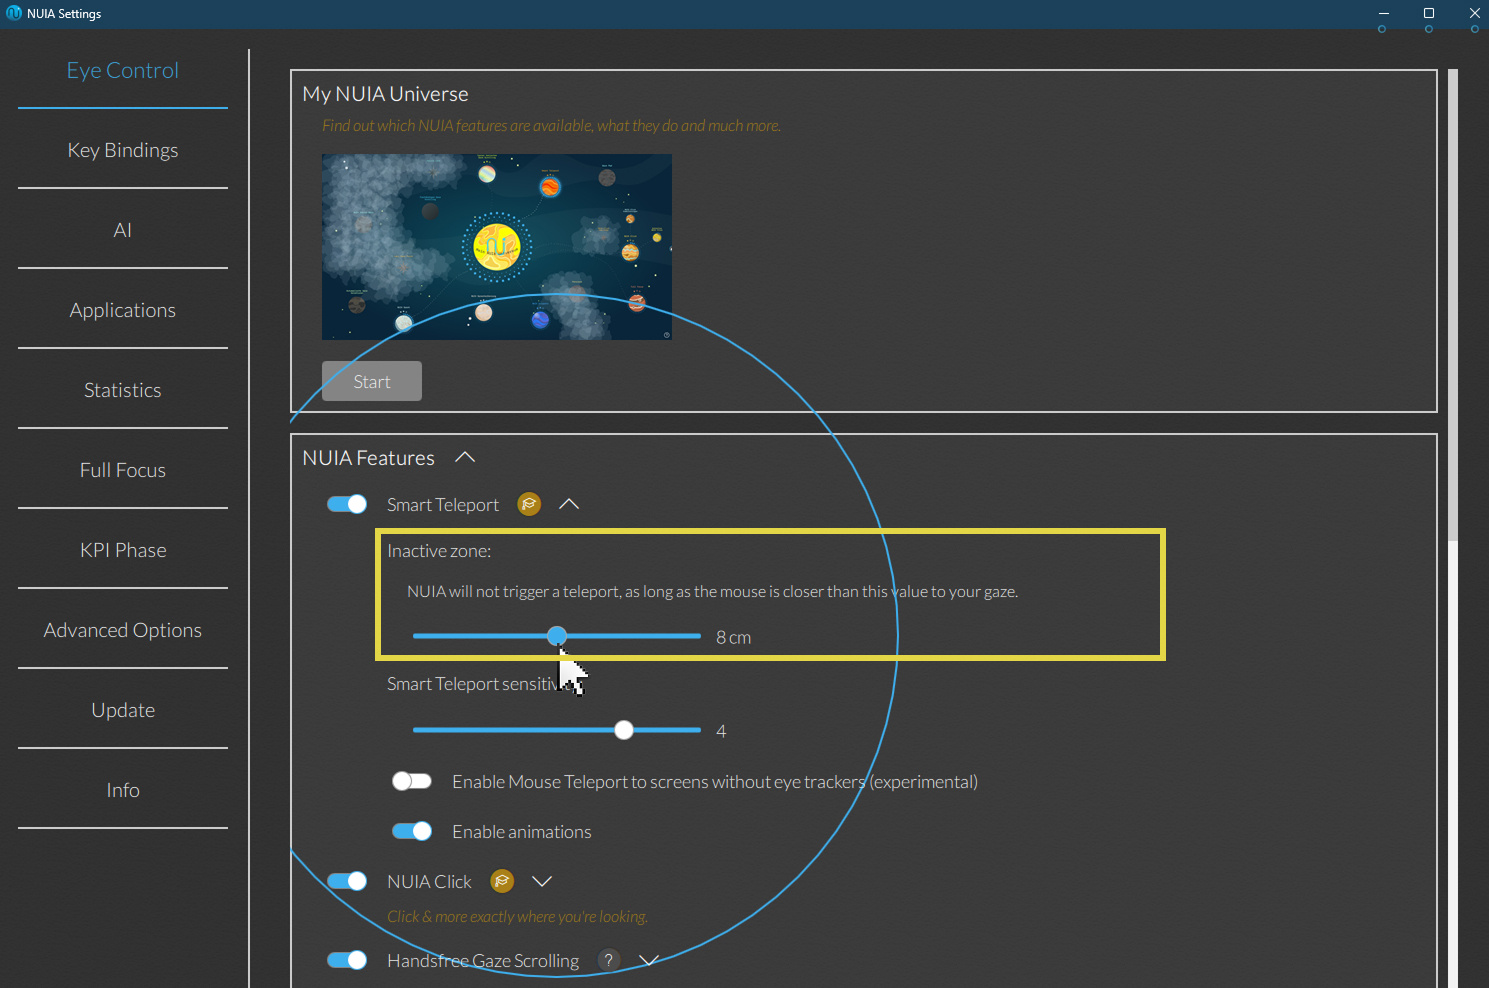Open the KPI Phase tab
Image resolution: width=1489 pixels, height=988 pixels.
(x=123, y=550)
